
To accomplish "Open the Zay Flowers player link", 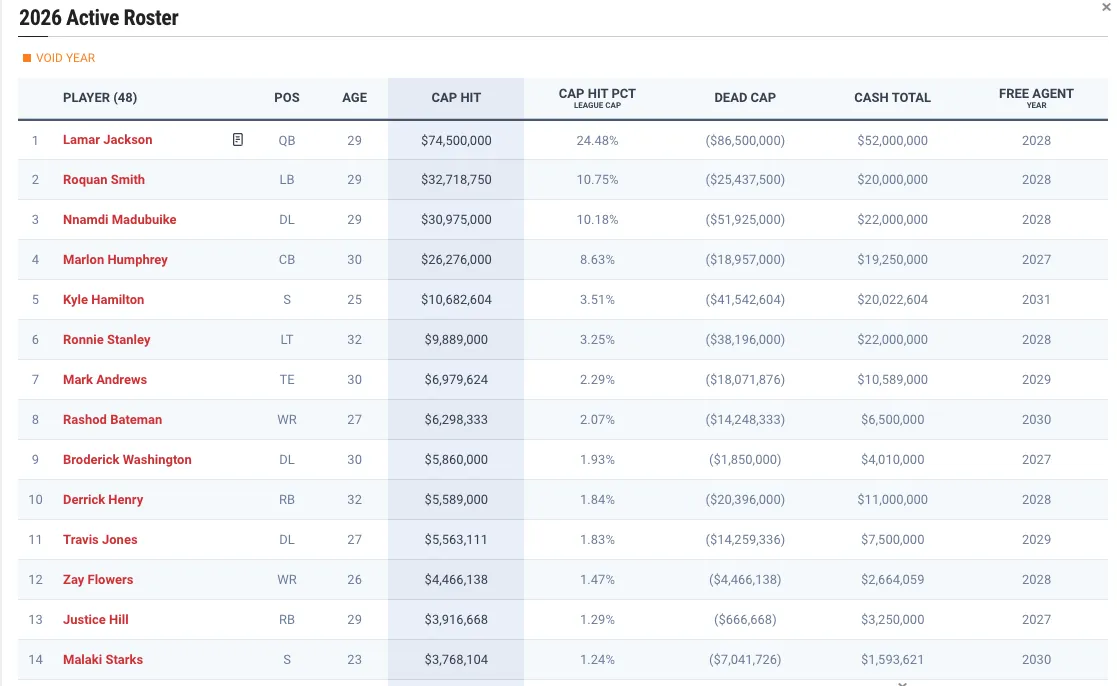I will click(98, 580).
